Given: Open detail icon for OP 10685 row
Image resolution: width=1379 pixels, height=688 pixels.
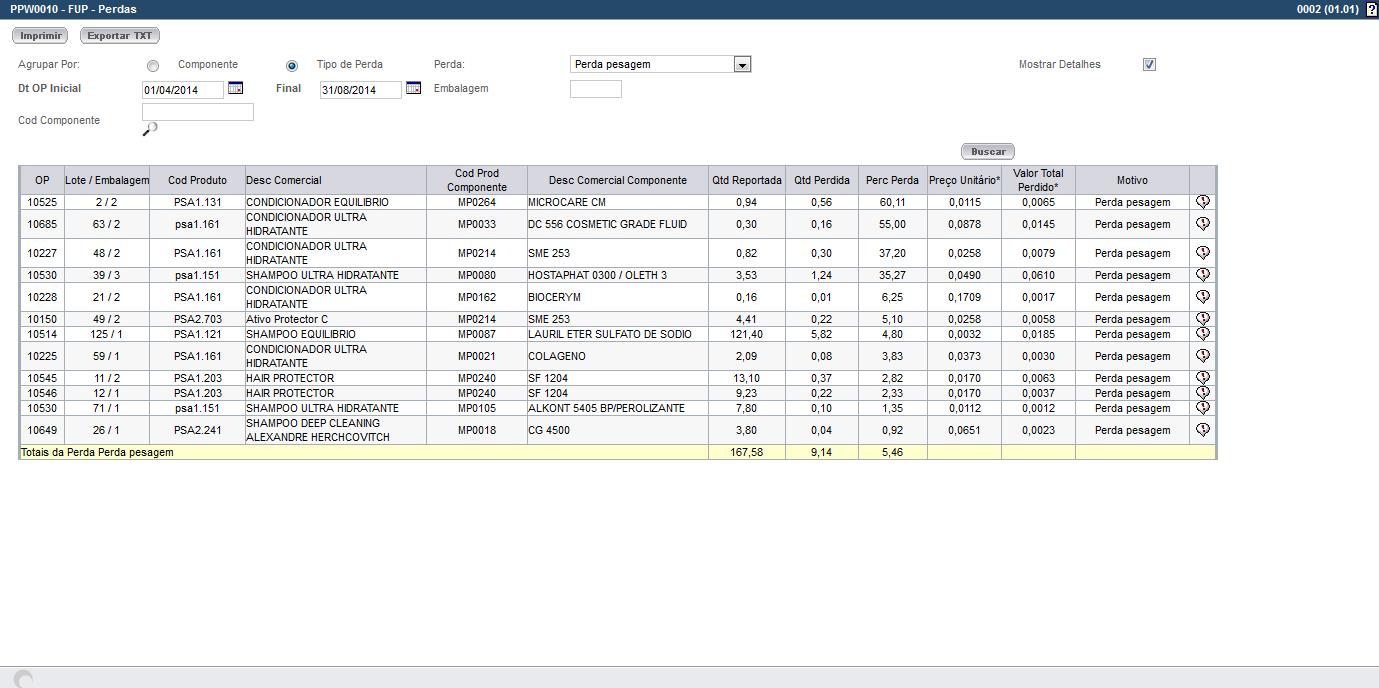Looking at the screenshot, I should pyautogui.click(x=1202, y=224).
